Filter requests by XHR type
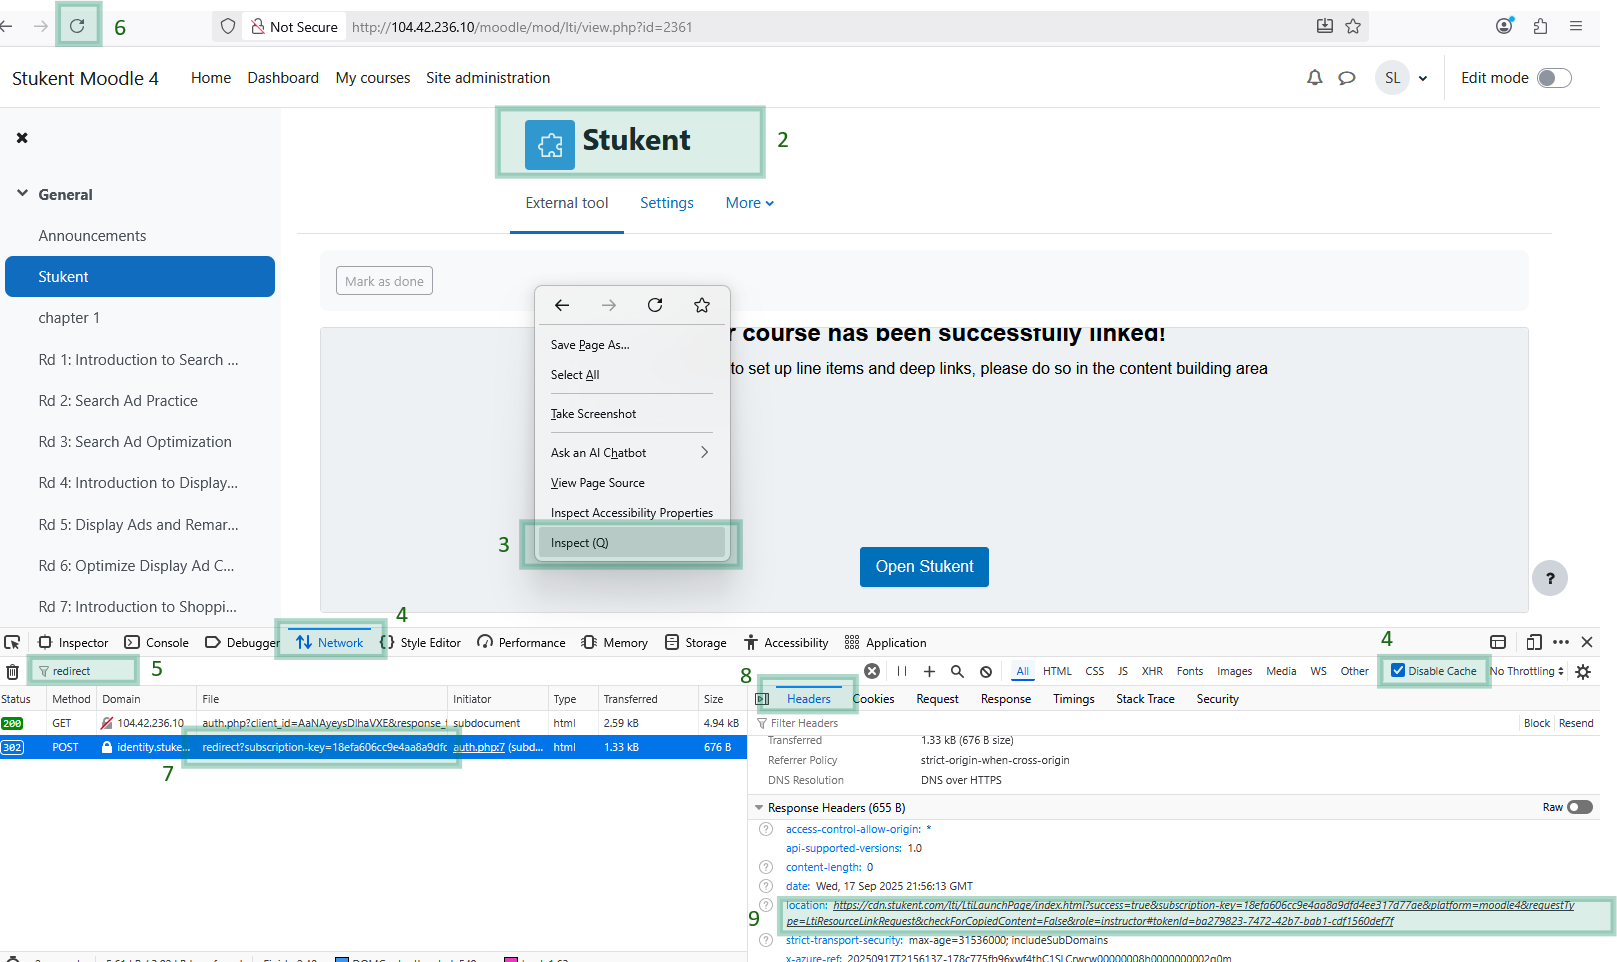 [x=1152, y=671]
